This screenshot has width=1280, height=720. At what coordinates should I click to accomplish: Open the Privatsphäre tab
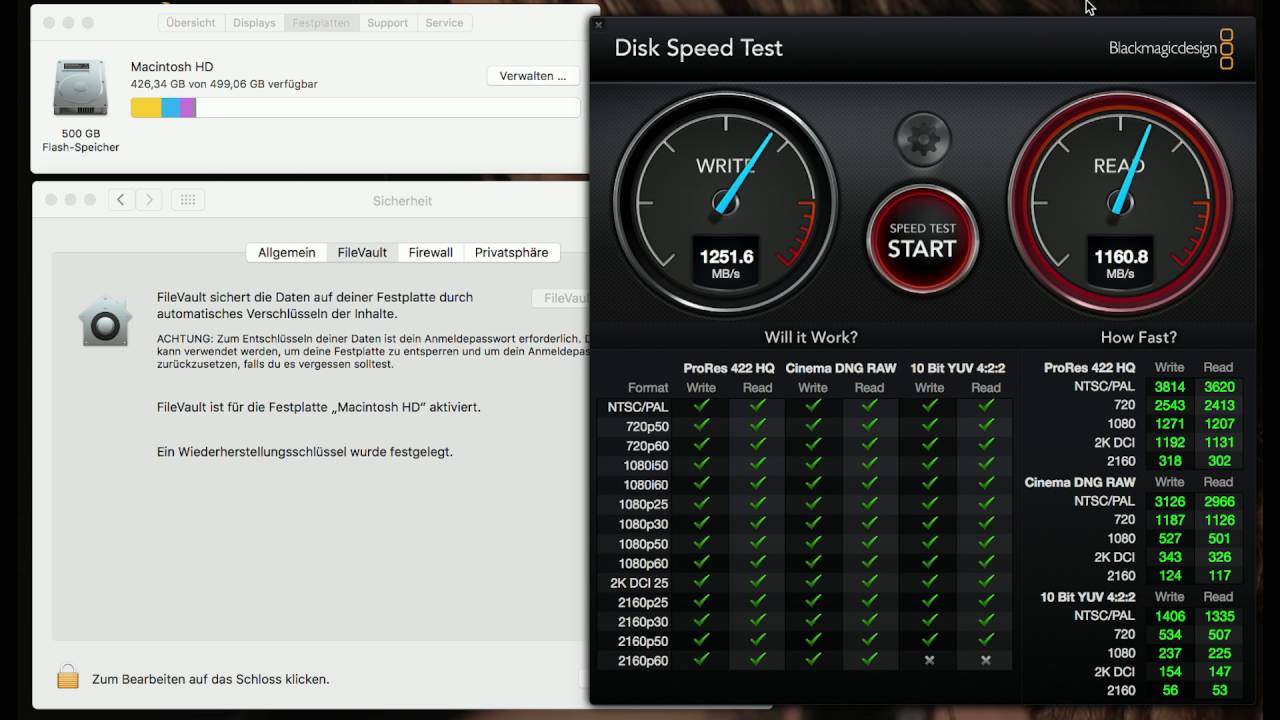click(512, 252)
